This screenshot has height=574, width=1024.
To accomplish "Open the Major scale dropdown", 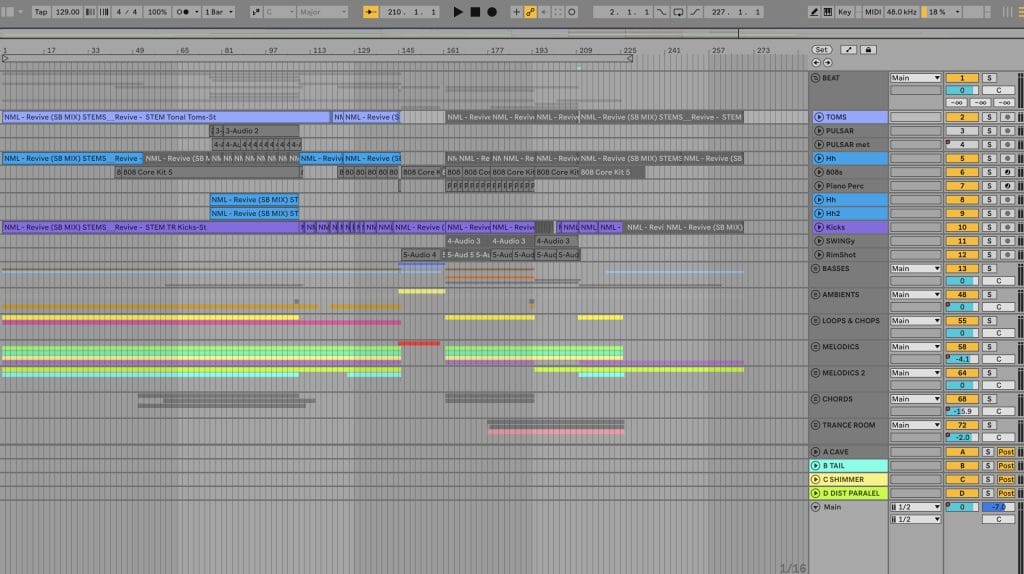I will pyautogui.click(x=322, y=12).
